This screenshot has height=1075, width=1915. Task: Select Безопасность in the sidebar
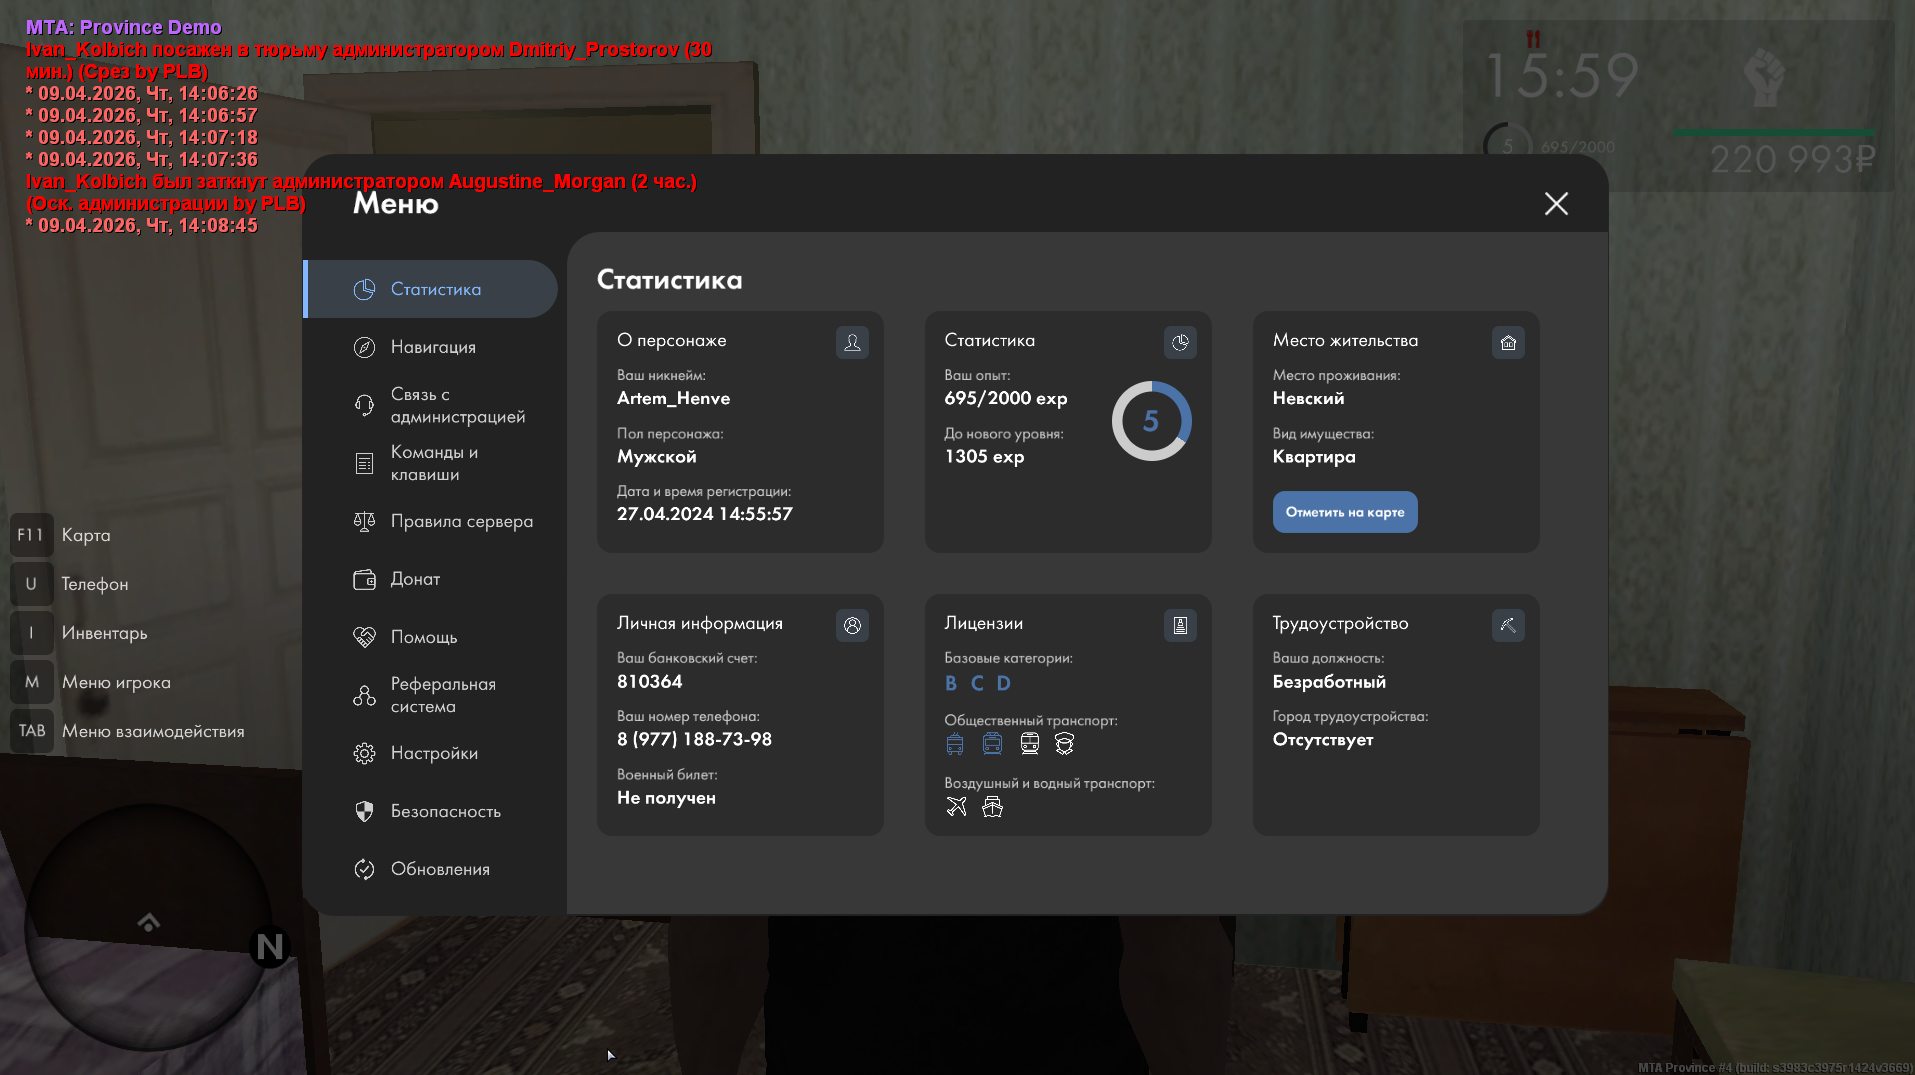click(444, 811)
